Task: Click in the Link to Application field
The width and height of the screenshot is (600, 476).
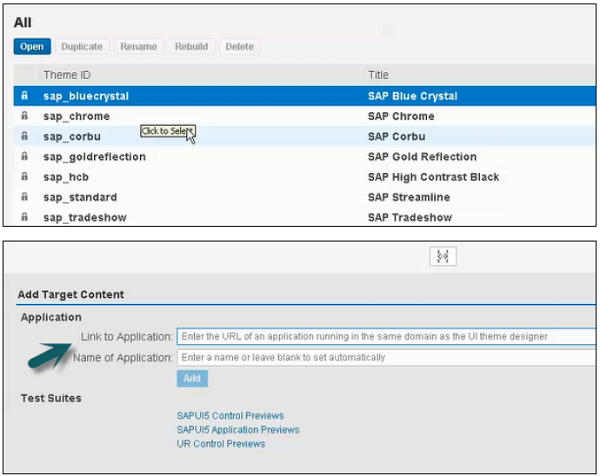Action: click(x=385, y=337)
